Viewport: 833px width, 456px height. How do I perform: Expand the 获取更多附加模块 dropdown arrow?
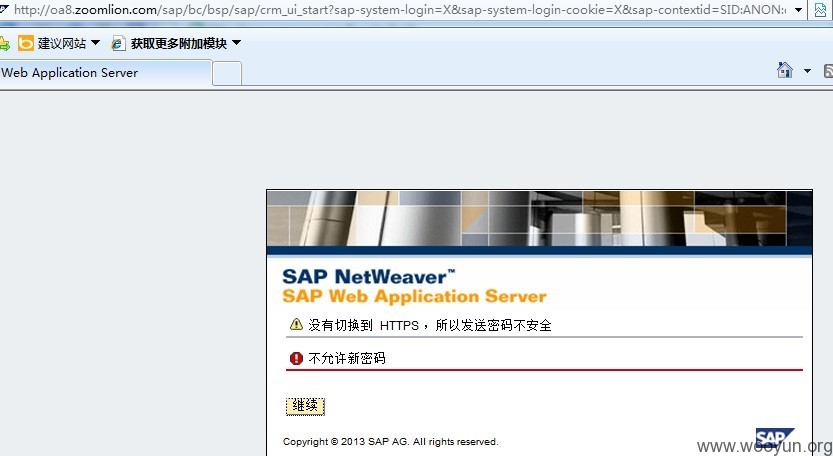point(236,43)
